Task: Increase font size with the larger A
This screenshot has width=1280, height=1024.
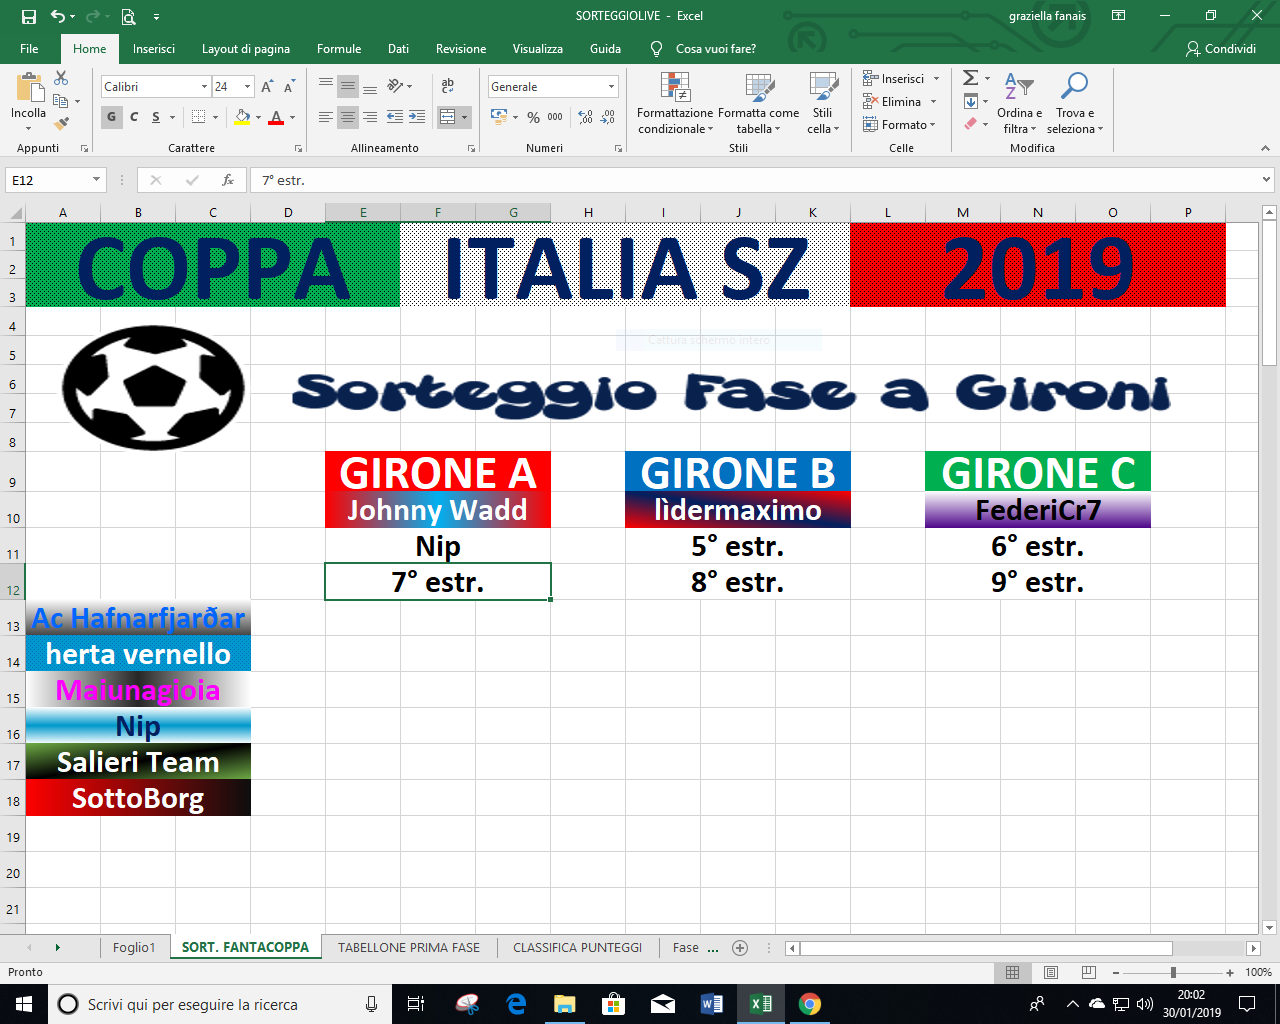Action: pos(267,87)
